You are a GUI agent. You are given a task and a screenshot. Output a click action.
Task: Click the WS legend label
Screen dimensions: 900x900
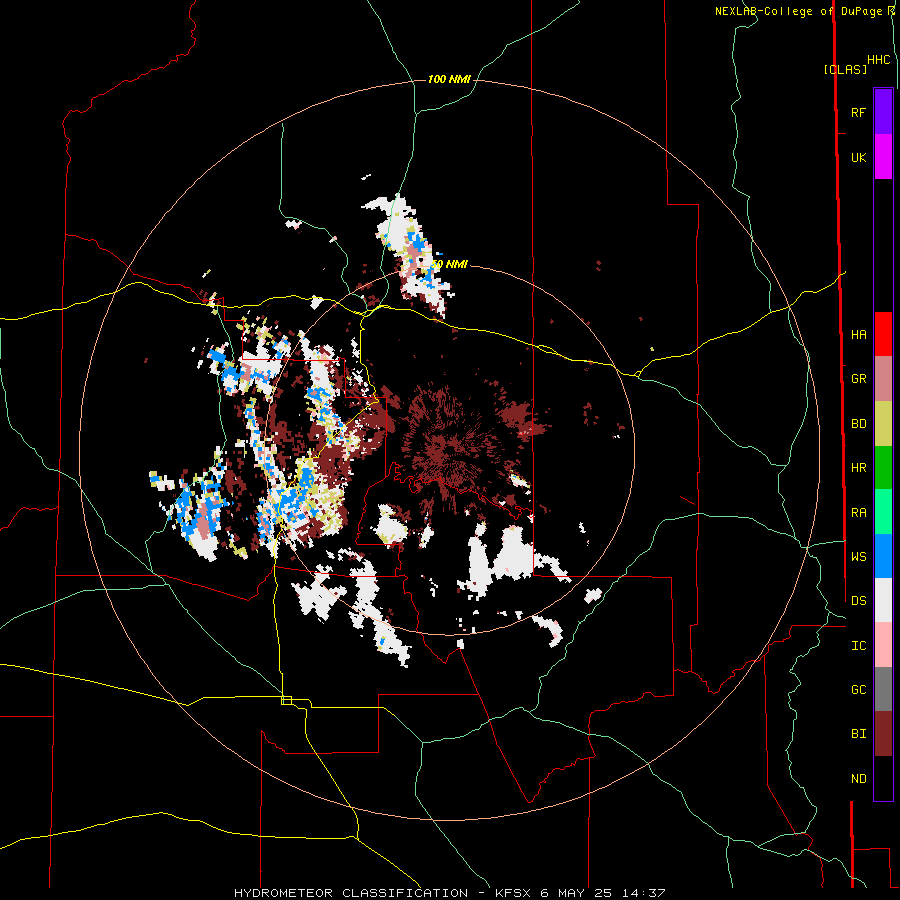coord(858,556)
